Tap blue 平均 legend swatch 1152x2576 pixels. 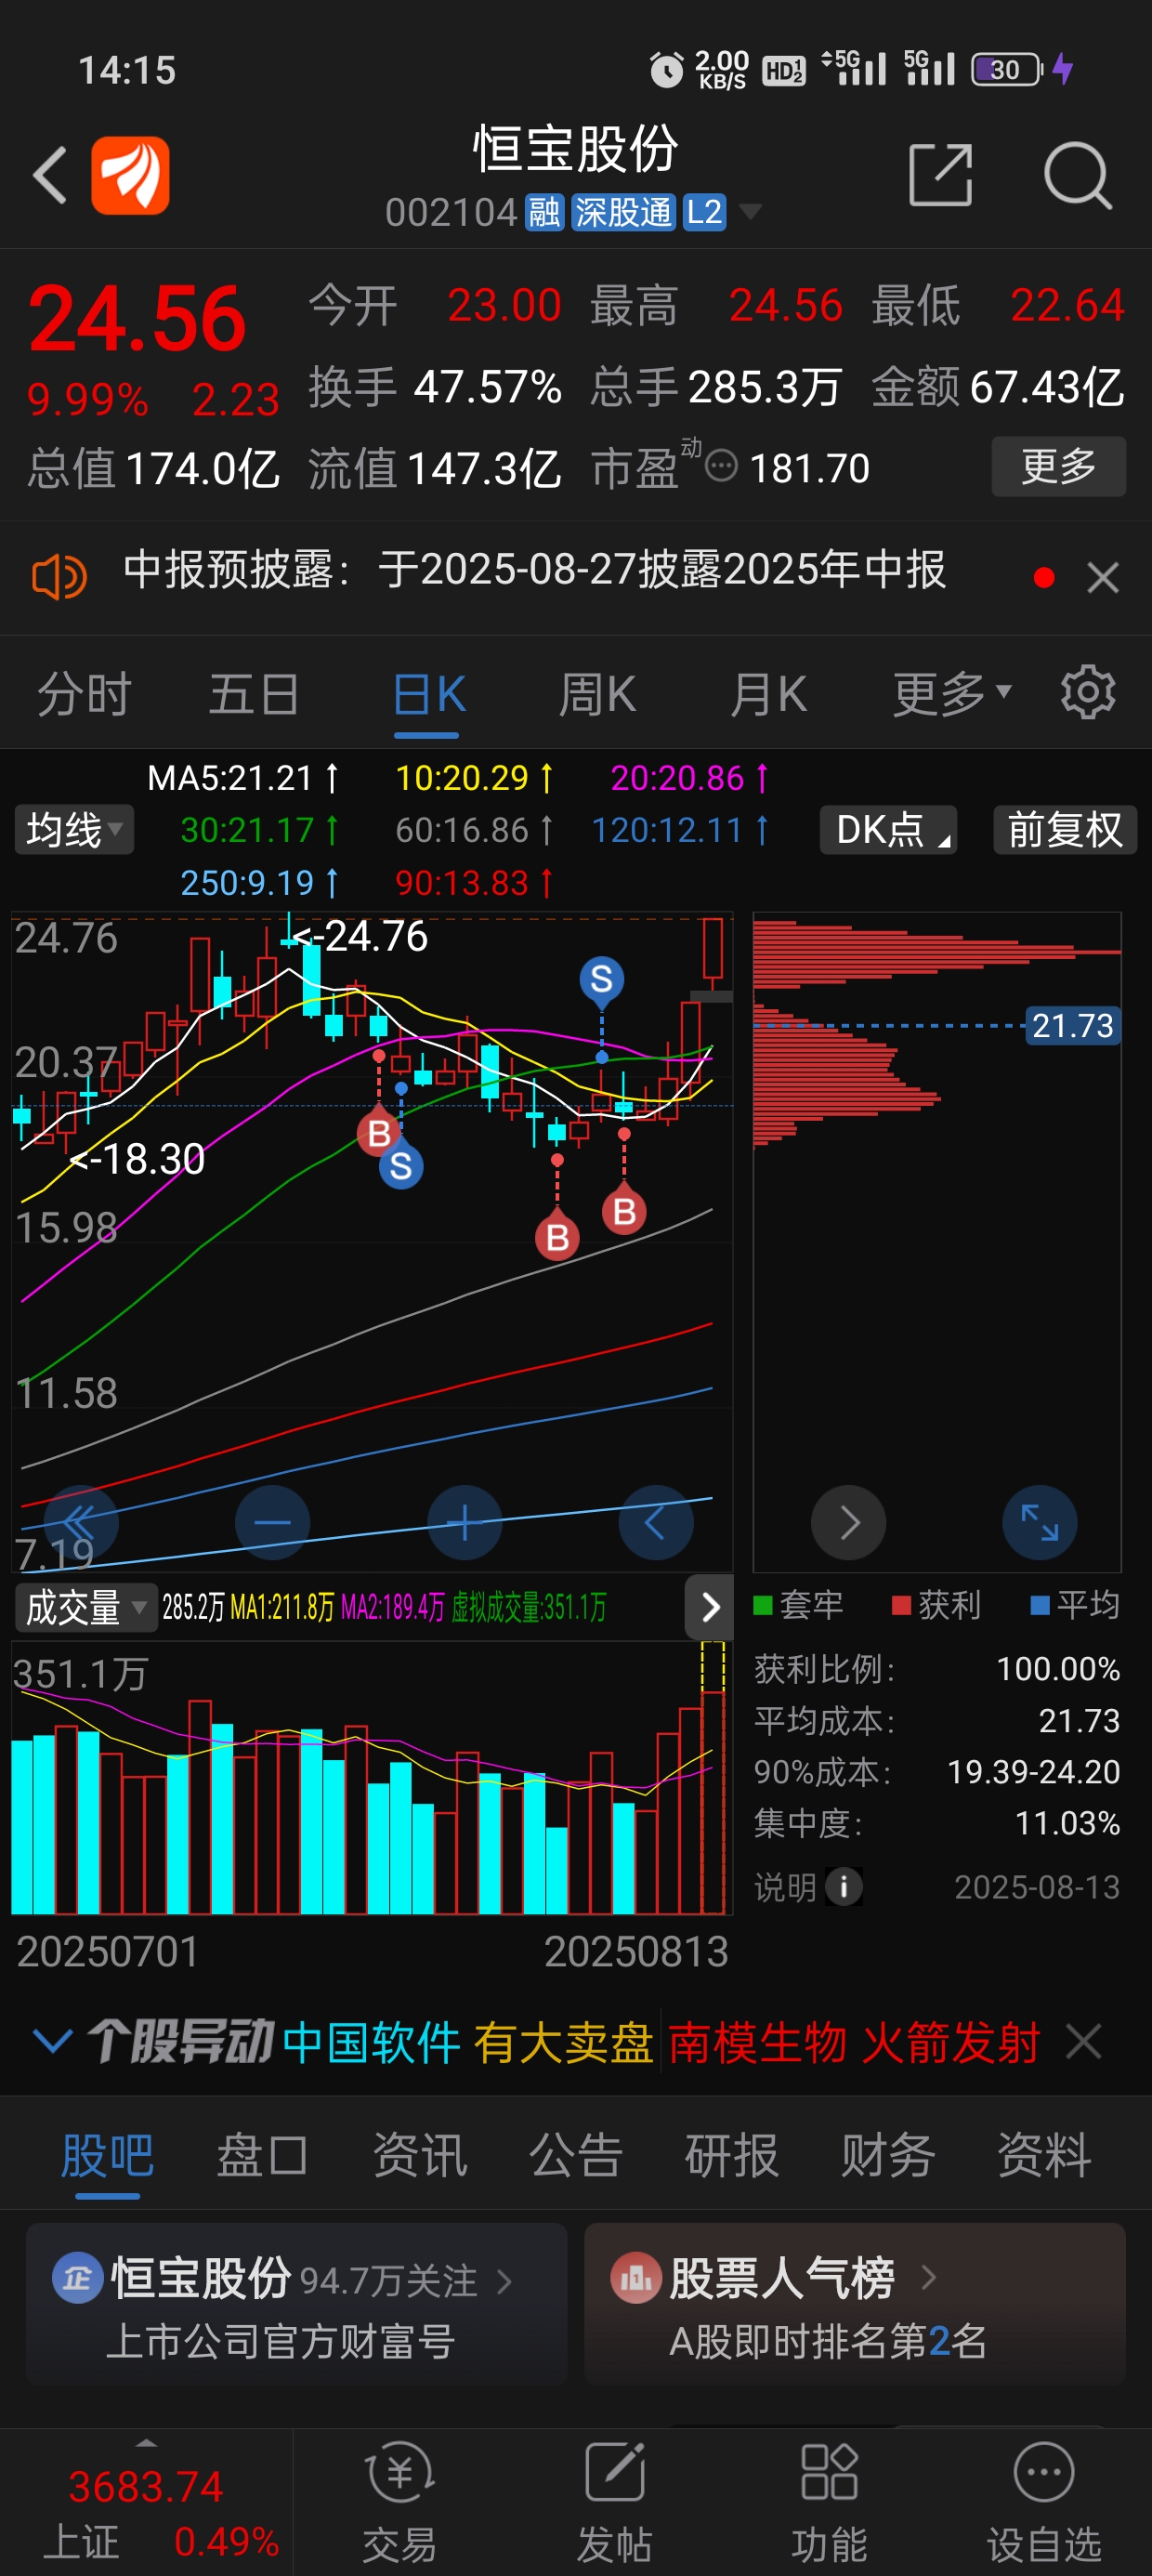point(1040,1605)
